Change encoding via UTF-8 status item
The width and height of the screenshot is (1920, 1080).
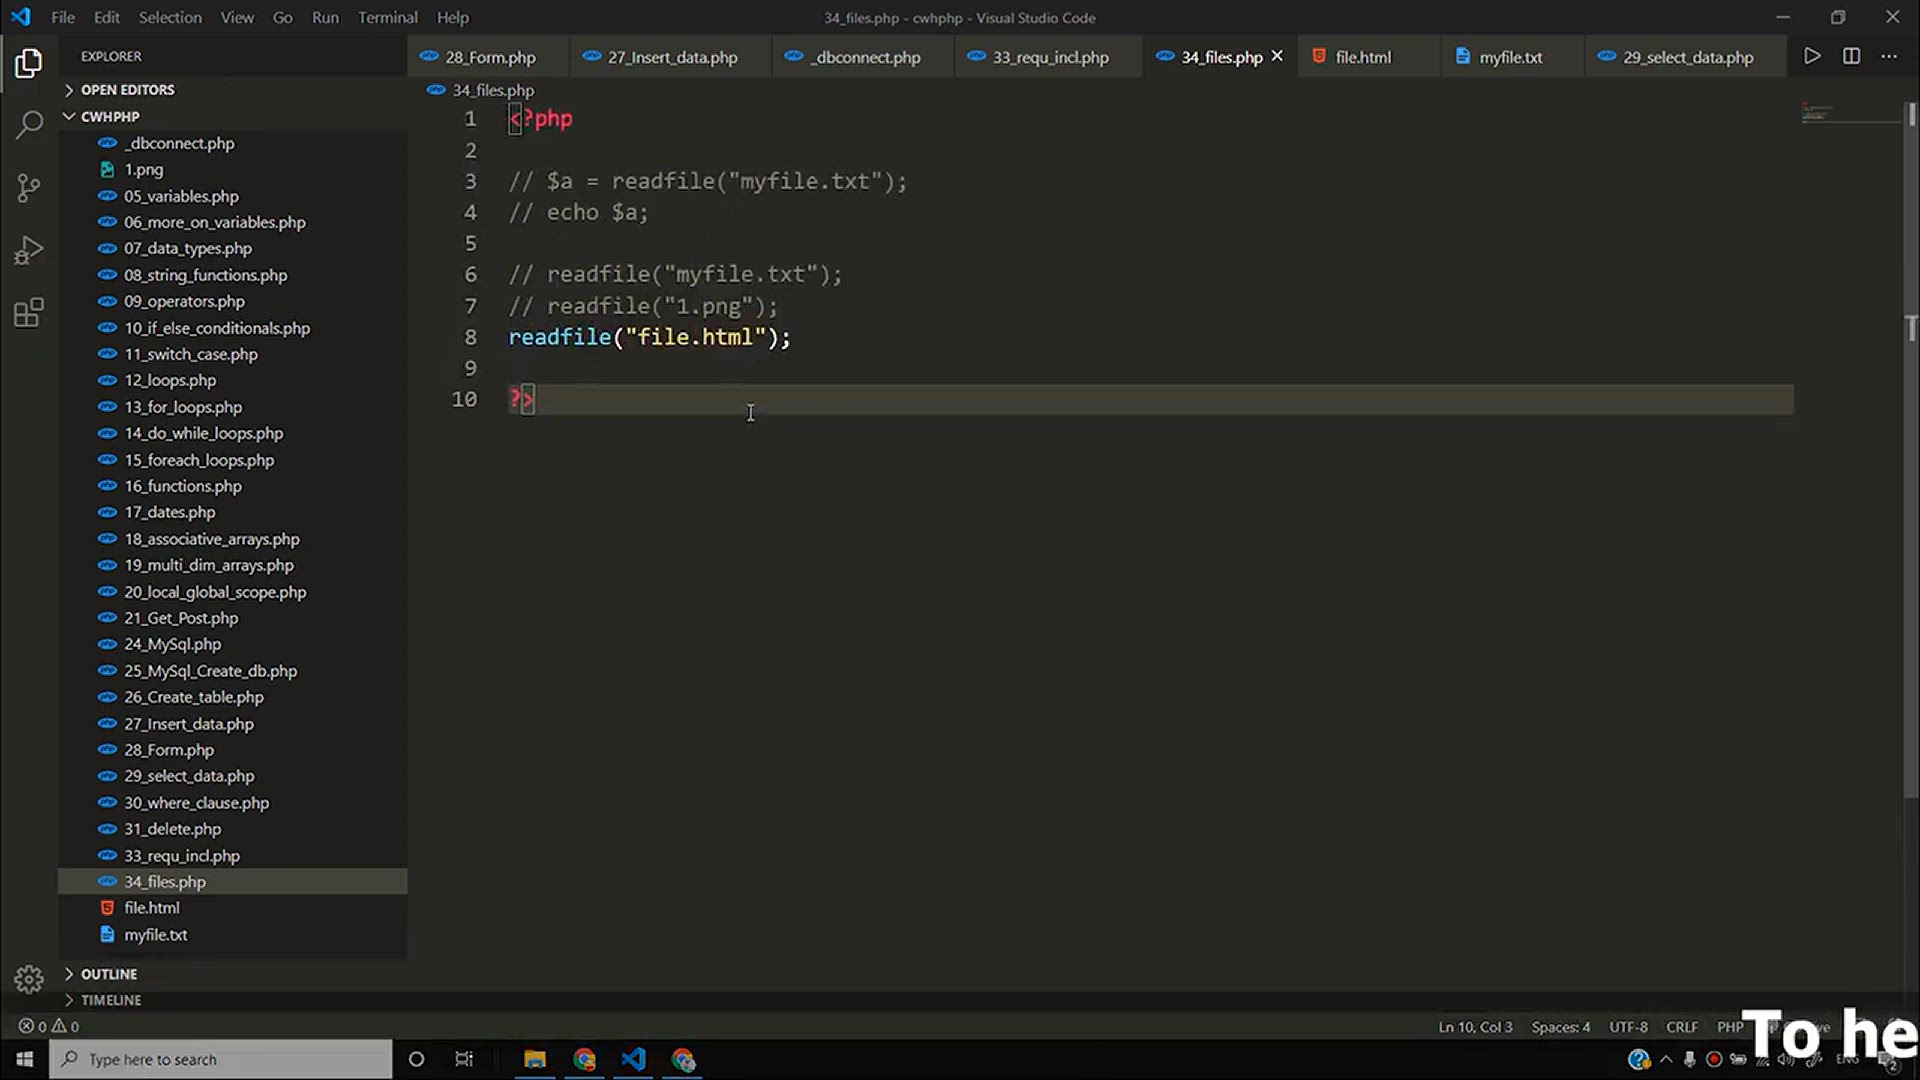[x=1628, y=1027]
